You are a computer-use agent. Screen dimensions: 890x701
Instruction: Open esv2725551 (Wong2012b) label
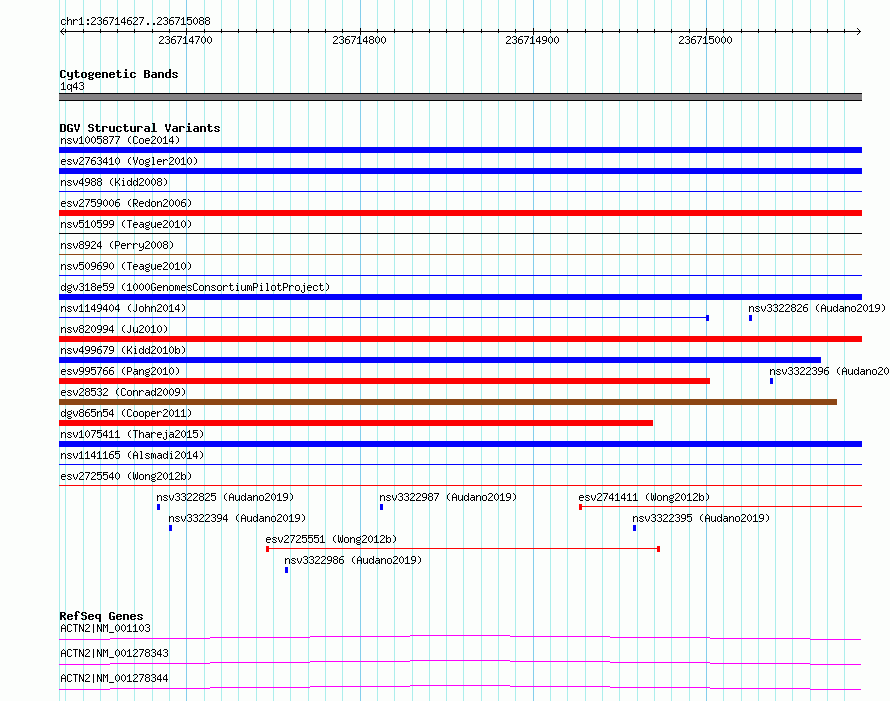coord(331,539)
